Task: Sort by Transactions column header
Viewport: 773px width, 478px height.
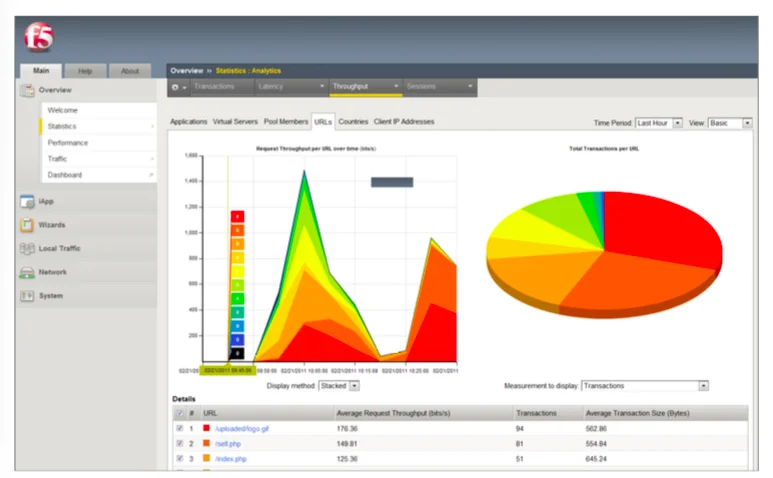Action: pyautogui.click(x=536, y=413)
